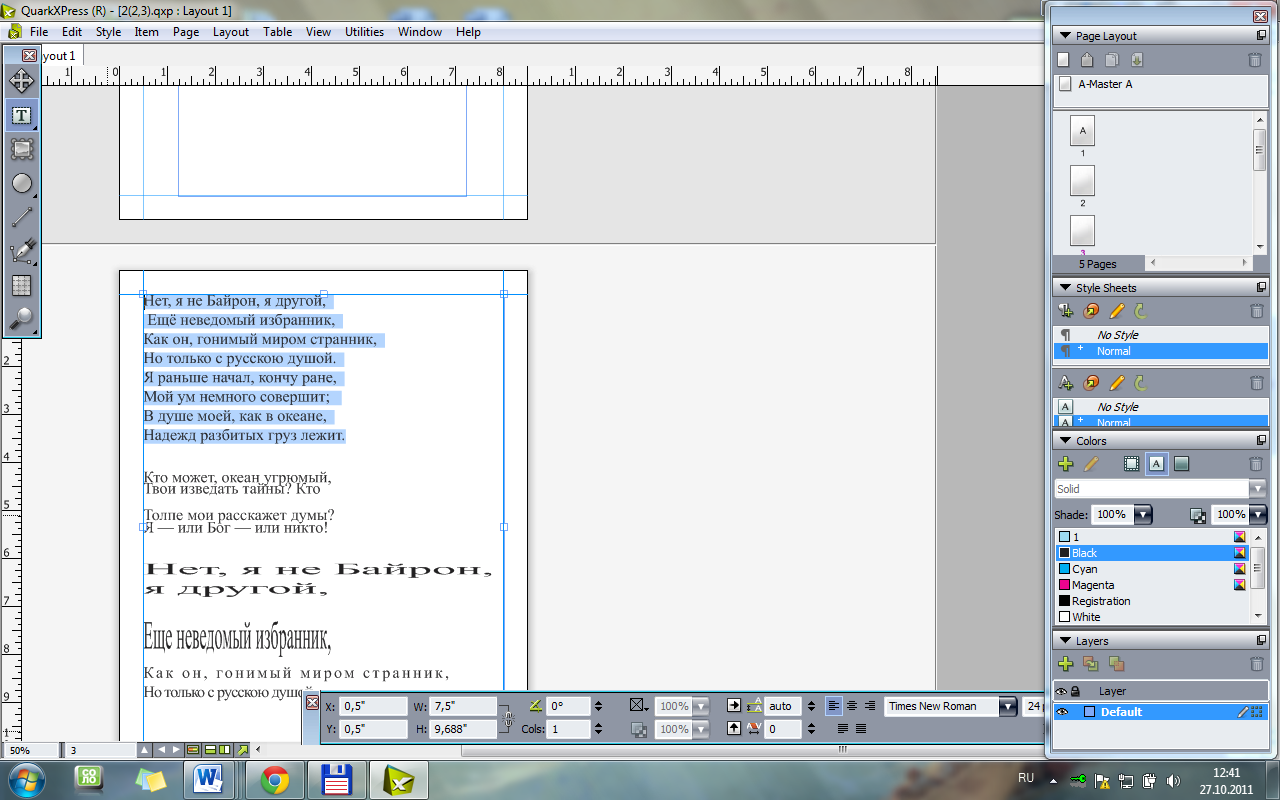Viewport: 1280px width, 800px height.
Task: Click the Page Layout trash icon
Action: point(1255,60)
